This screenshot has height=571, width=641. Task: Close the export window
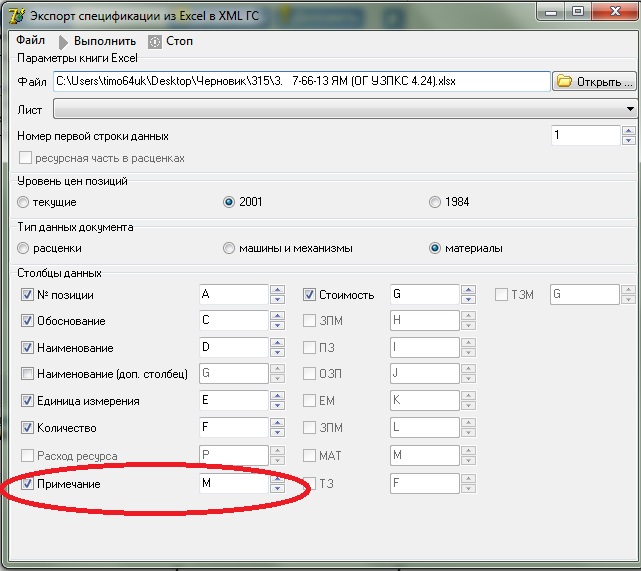pos(615,12)
